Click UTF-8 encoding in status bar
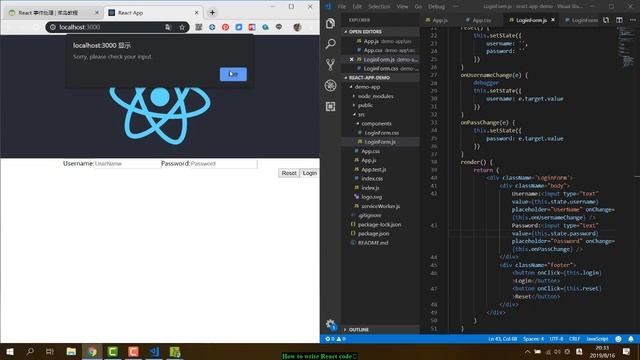The image size is (640, 360). point(556,339)
